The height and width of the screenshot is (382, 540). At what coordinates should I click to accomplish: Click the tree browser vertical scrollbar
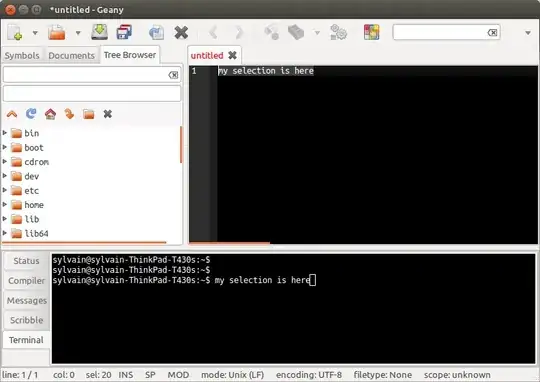(181, 145)
